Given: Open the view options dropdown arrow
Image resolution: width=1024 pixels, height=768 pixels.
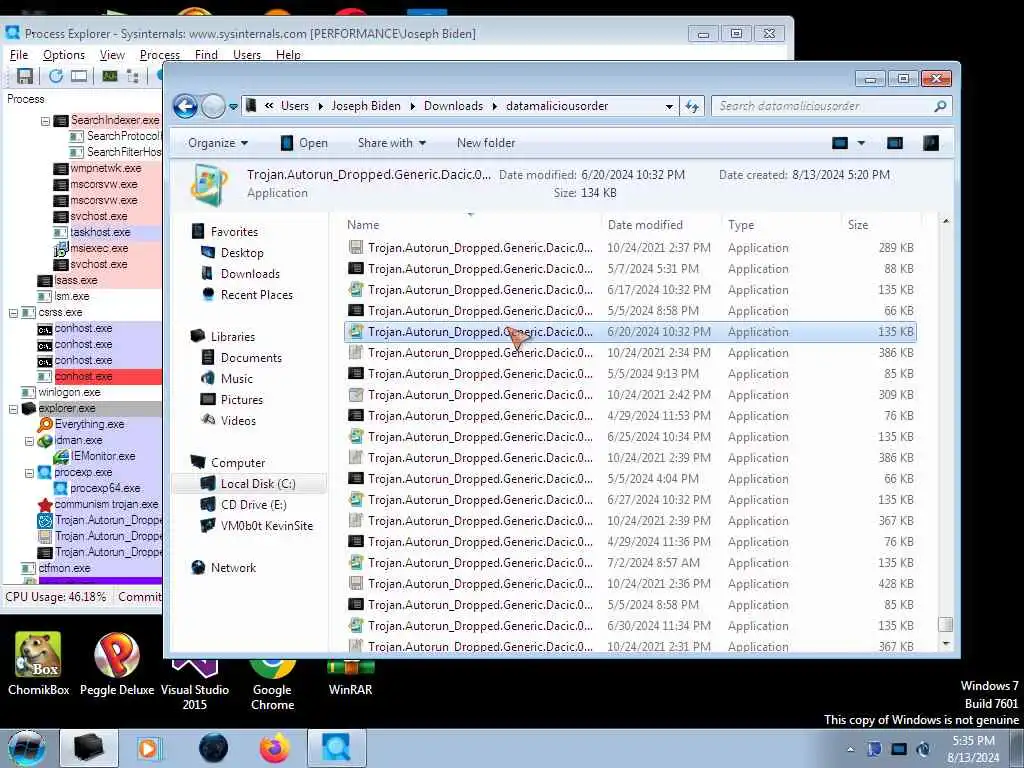Looking at the screenshot, I should [861, 143].
